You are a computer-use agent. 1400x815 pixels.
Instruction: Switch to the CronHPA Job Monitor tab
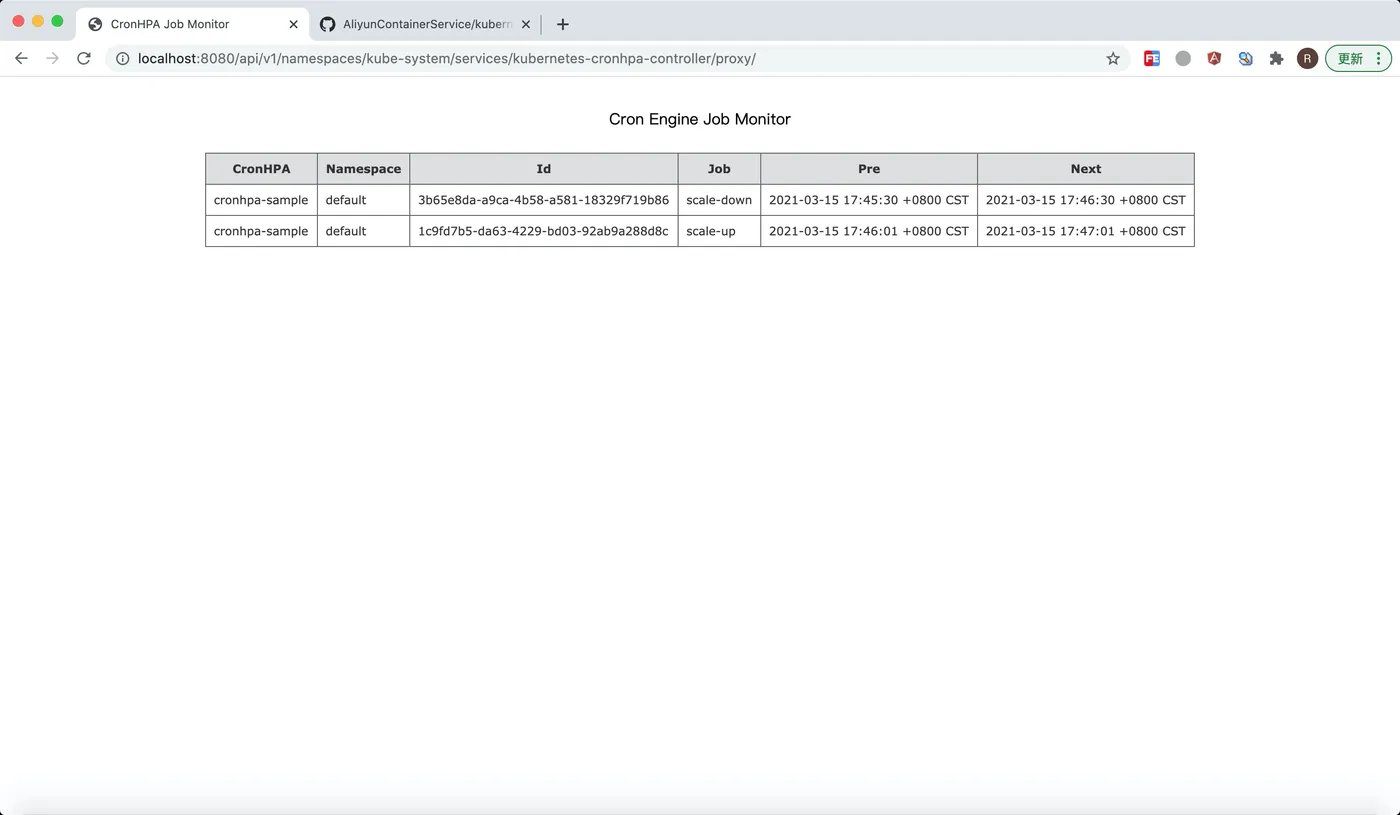(193, 24)
